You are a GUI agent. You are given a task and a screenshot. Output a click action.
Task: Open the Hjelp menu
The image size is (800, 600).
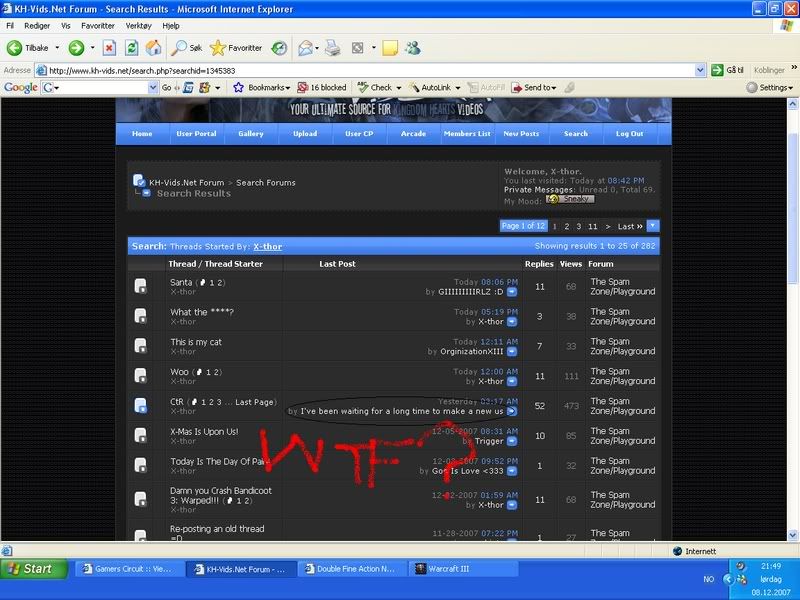click(171, 26)
